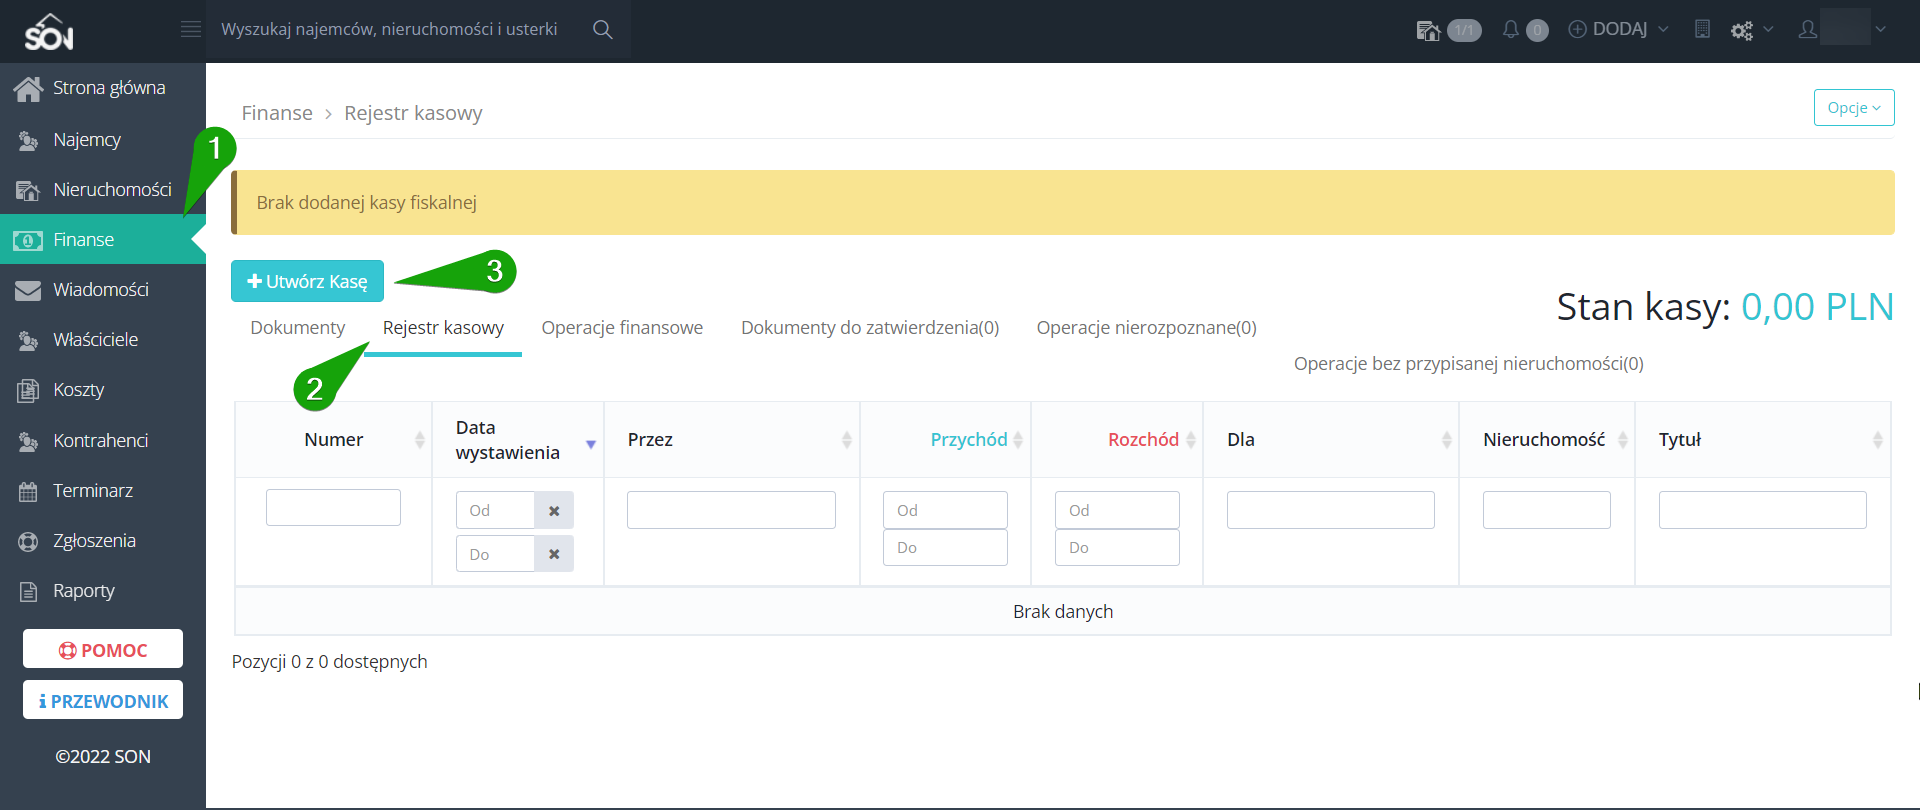Open Dokumenty do zatwierdzenia(0) tab

click(870, 328)
